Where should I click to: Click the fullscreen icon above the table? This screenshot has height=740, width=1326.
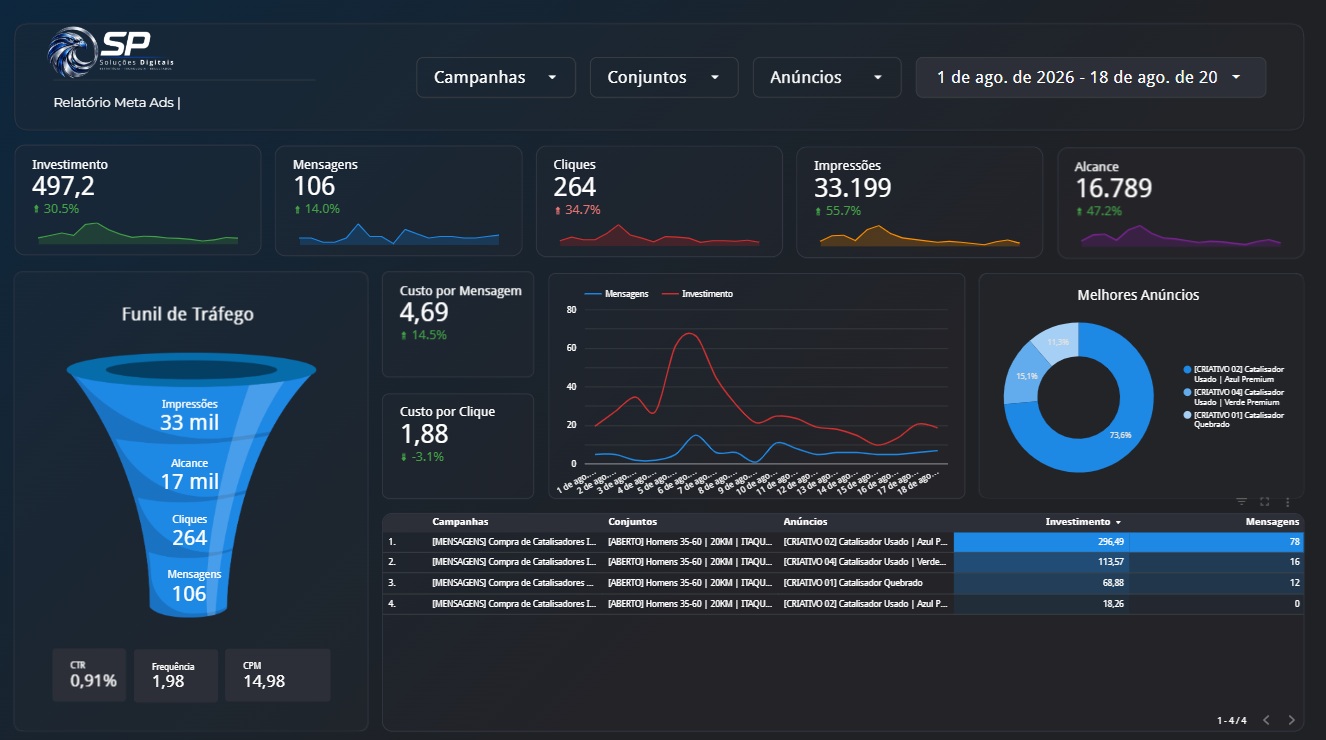click(1265, 502)
